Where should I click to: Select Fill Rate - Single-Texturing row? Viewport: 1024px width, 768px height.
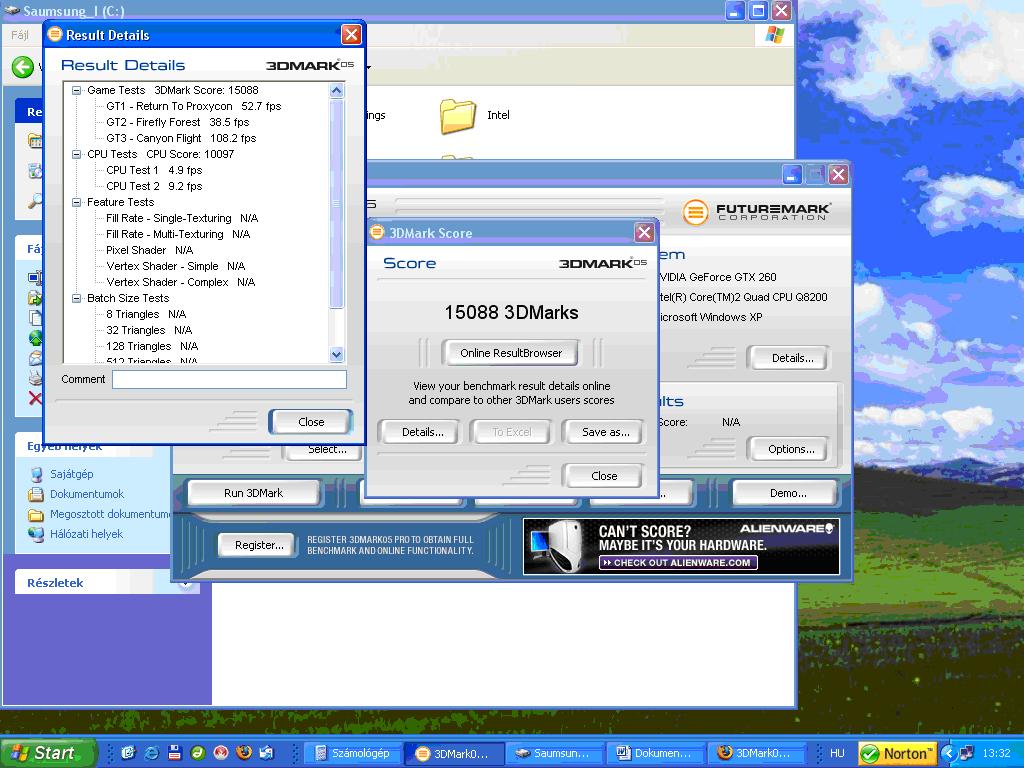(x=182, y=218)
